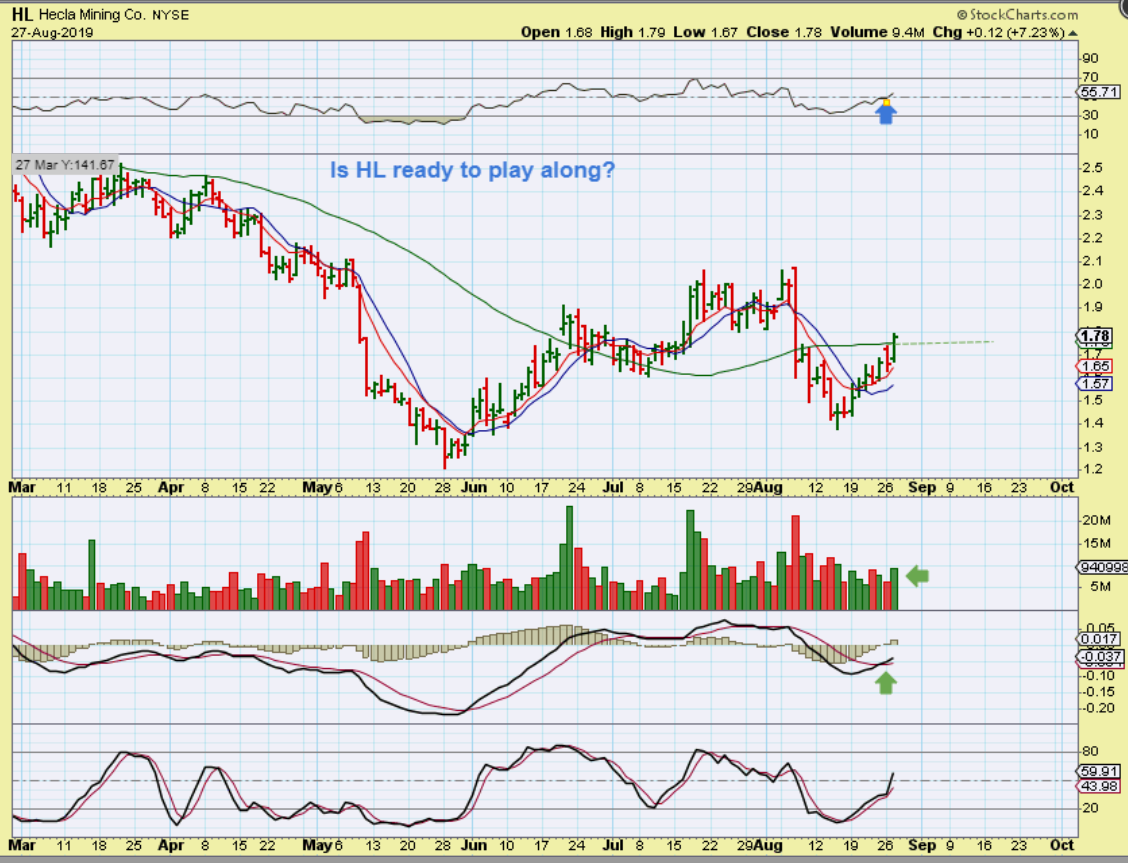Click the MACD histogram tag 0.017
This screenshot has width=1128, height=863.
pyautogui.click(x=1098, y=639)
